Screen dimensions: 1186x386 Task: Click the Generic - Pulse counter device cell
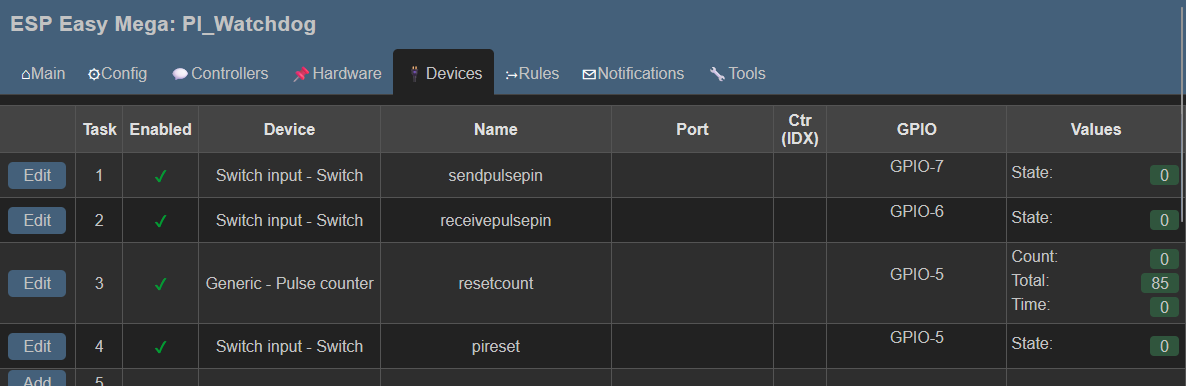290,283
